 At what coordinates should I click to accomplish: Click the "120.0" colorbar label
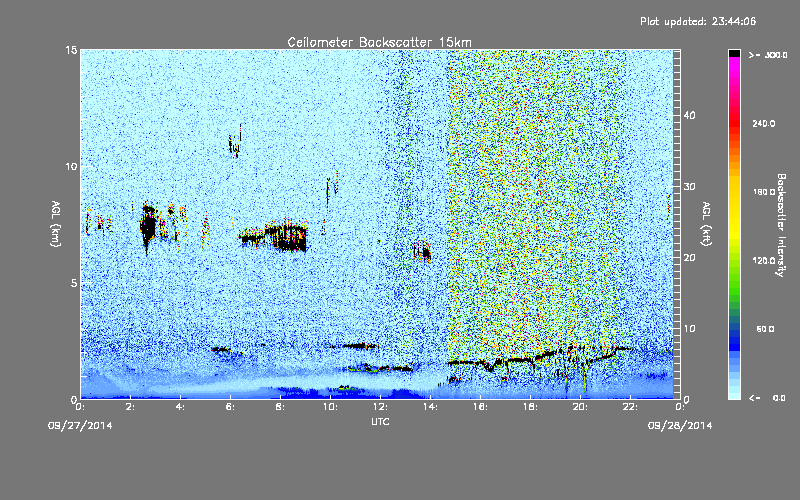pyautogui.click(x=764, y=261)
